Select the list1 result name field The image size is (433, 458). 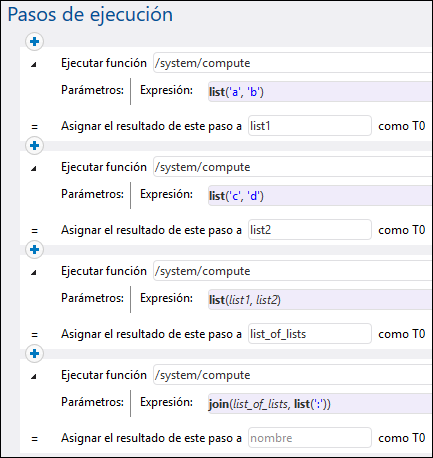(x=310, y=126)
